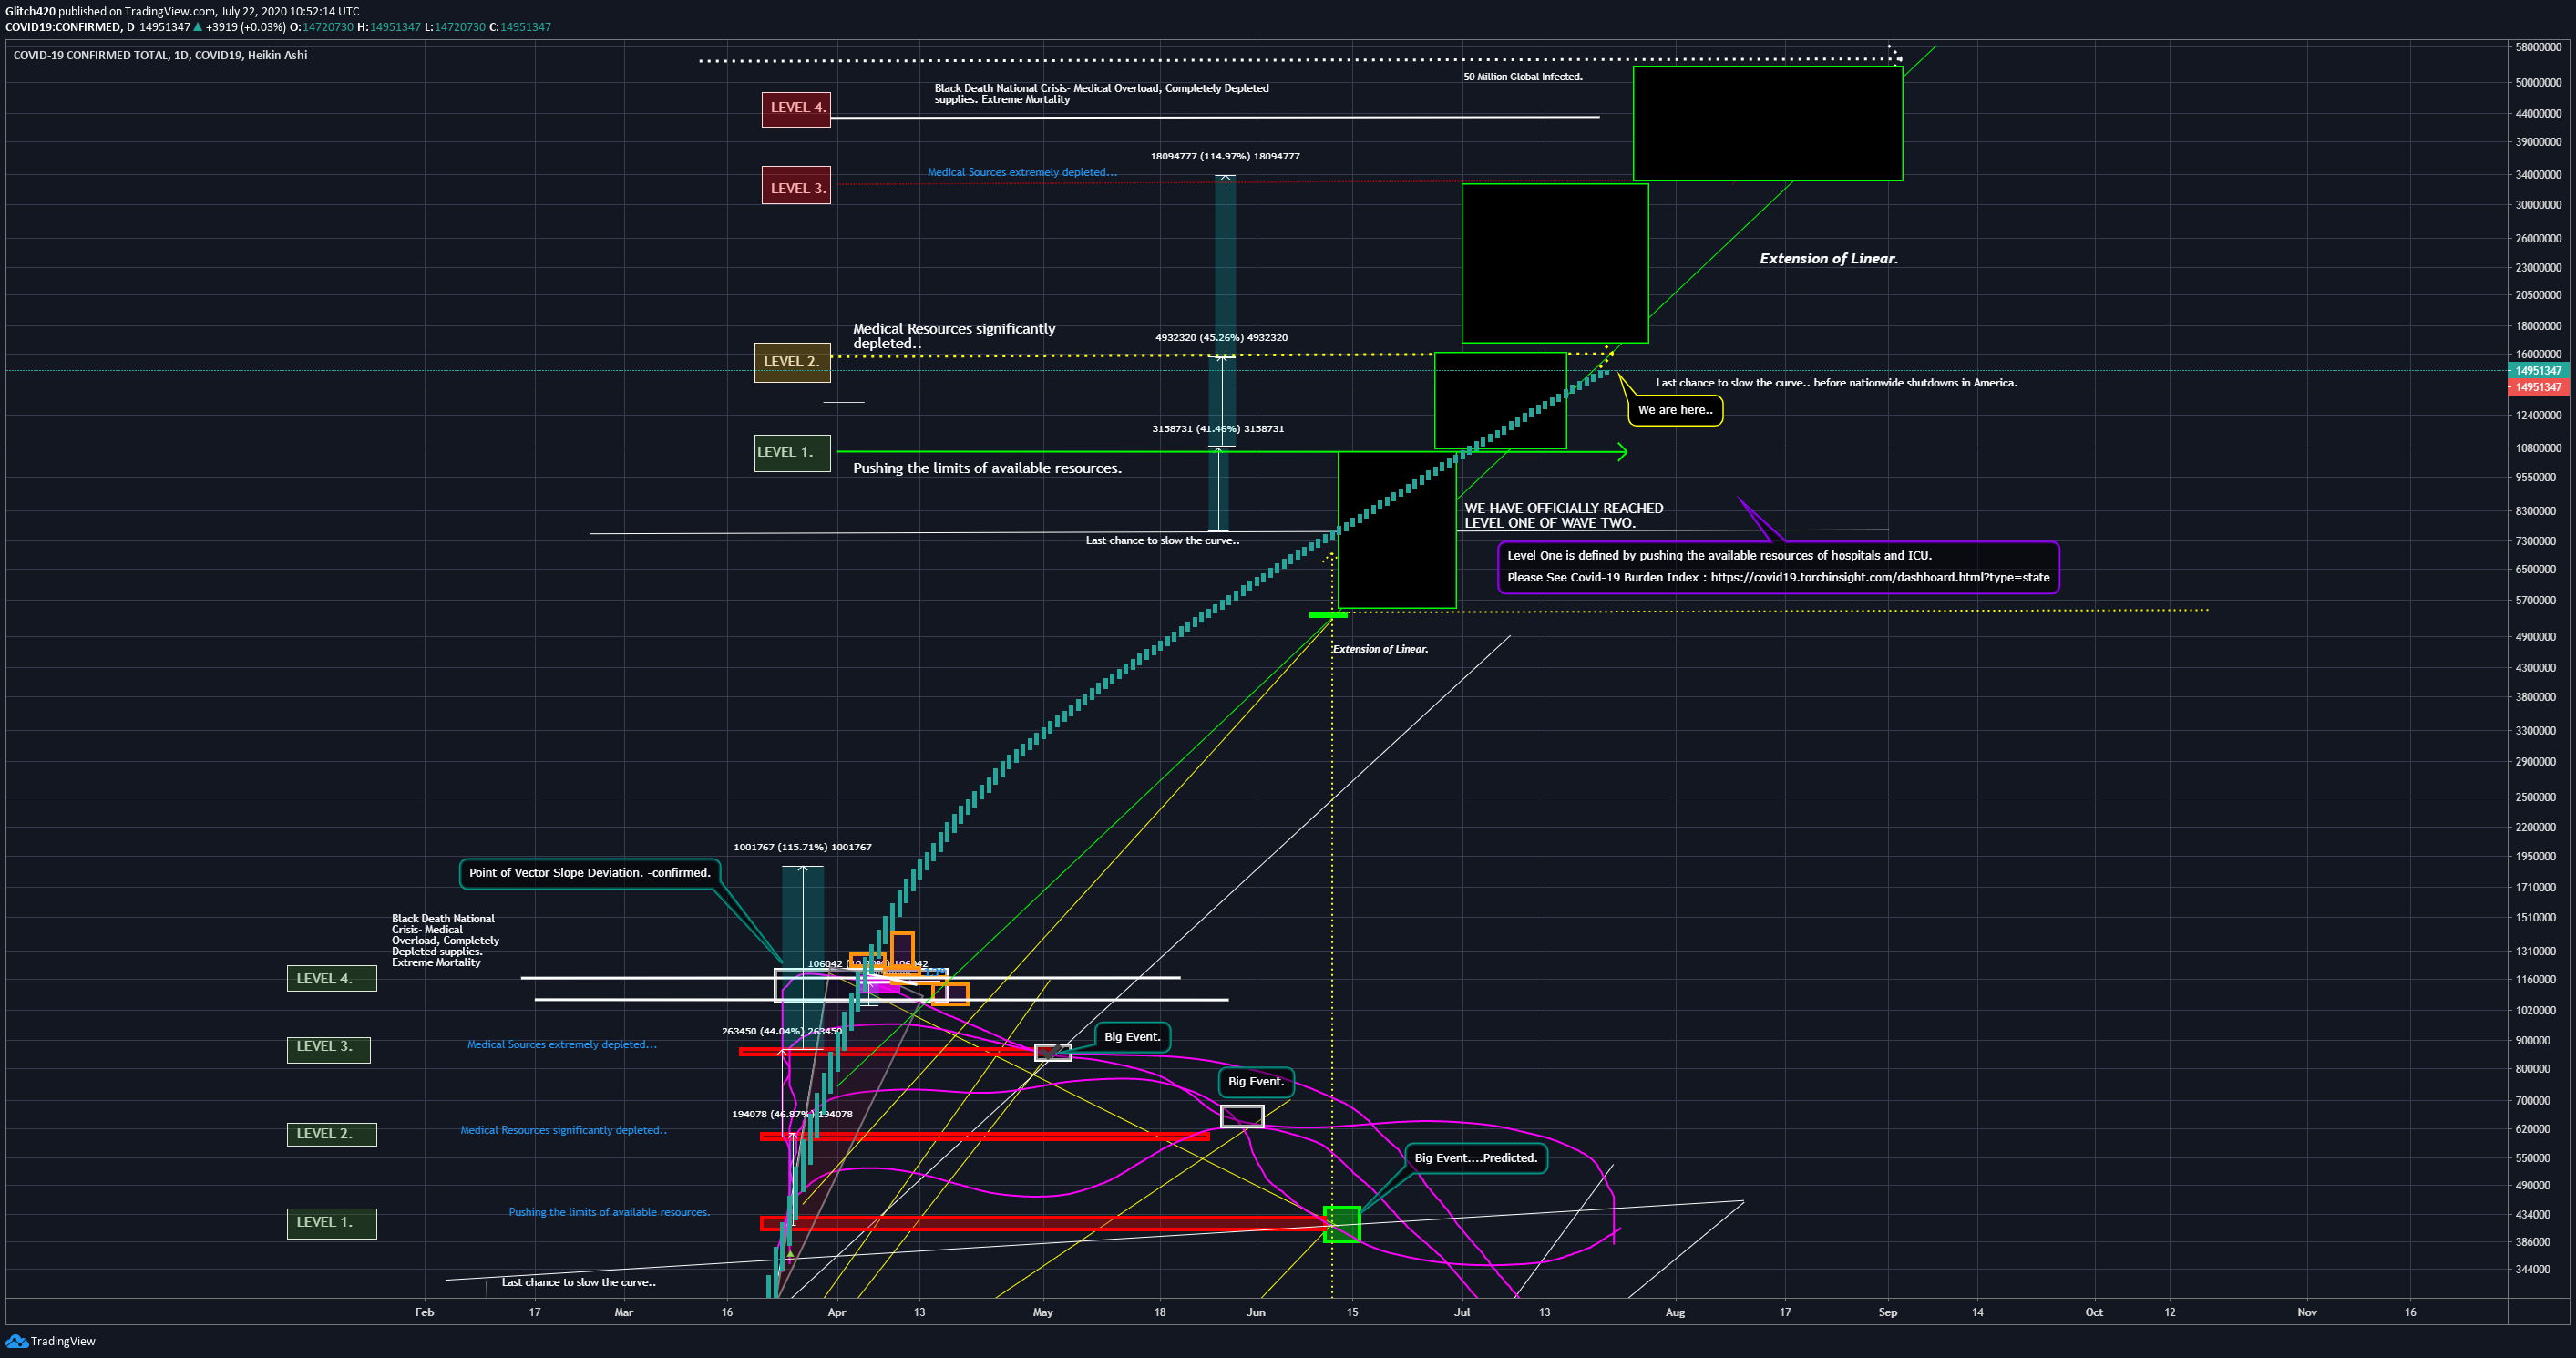Image resolution: width=2576 pixels, height=1358 pixels.
Task: Select '50 Million Global Infected.' annotation
Action: click(x=1523, y=77)
